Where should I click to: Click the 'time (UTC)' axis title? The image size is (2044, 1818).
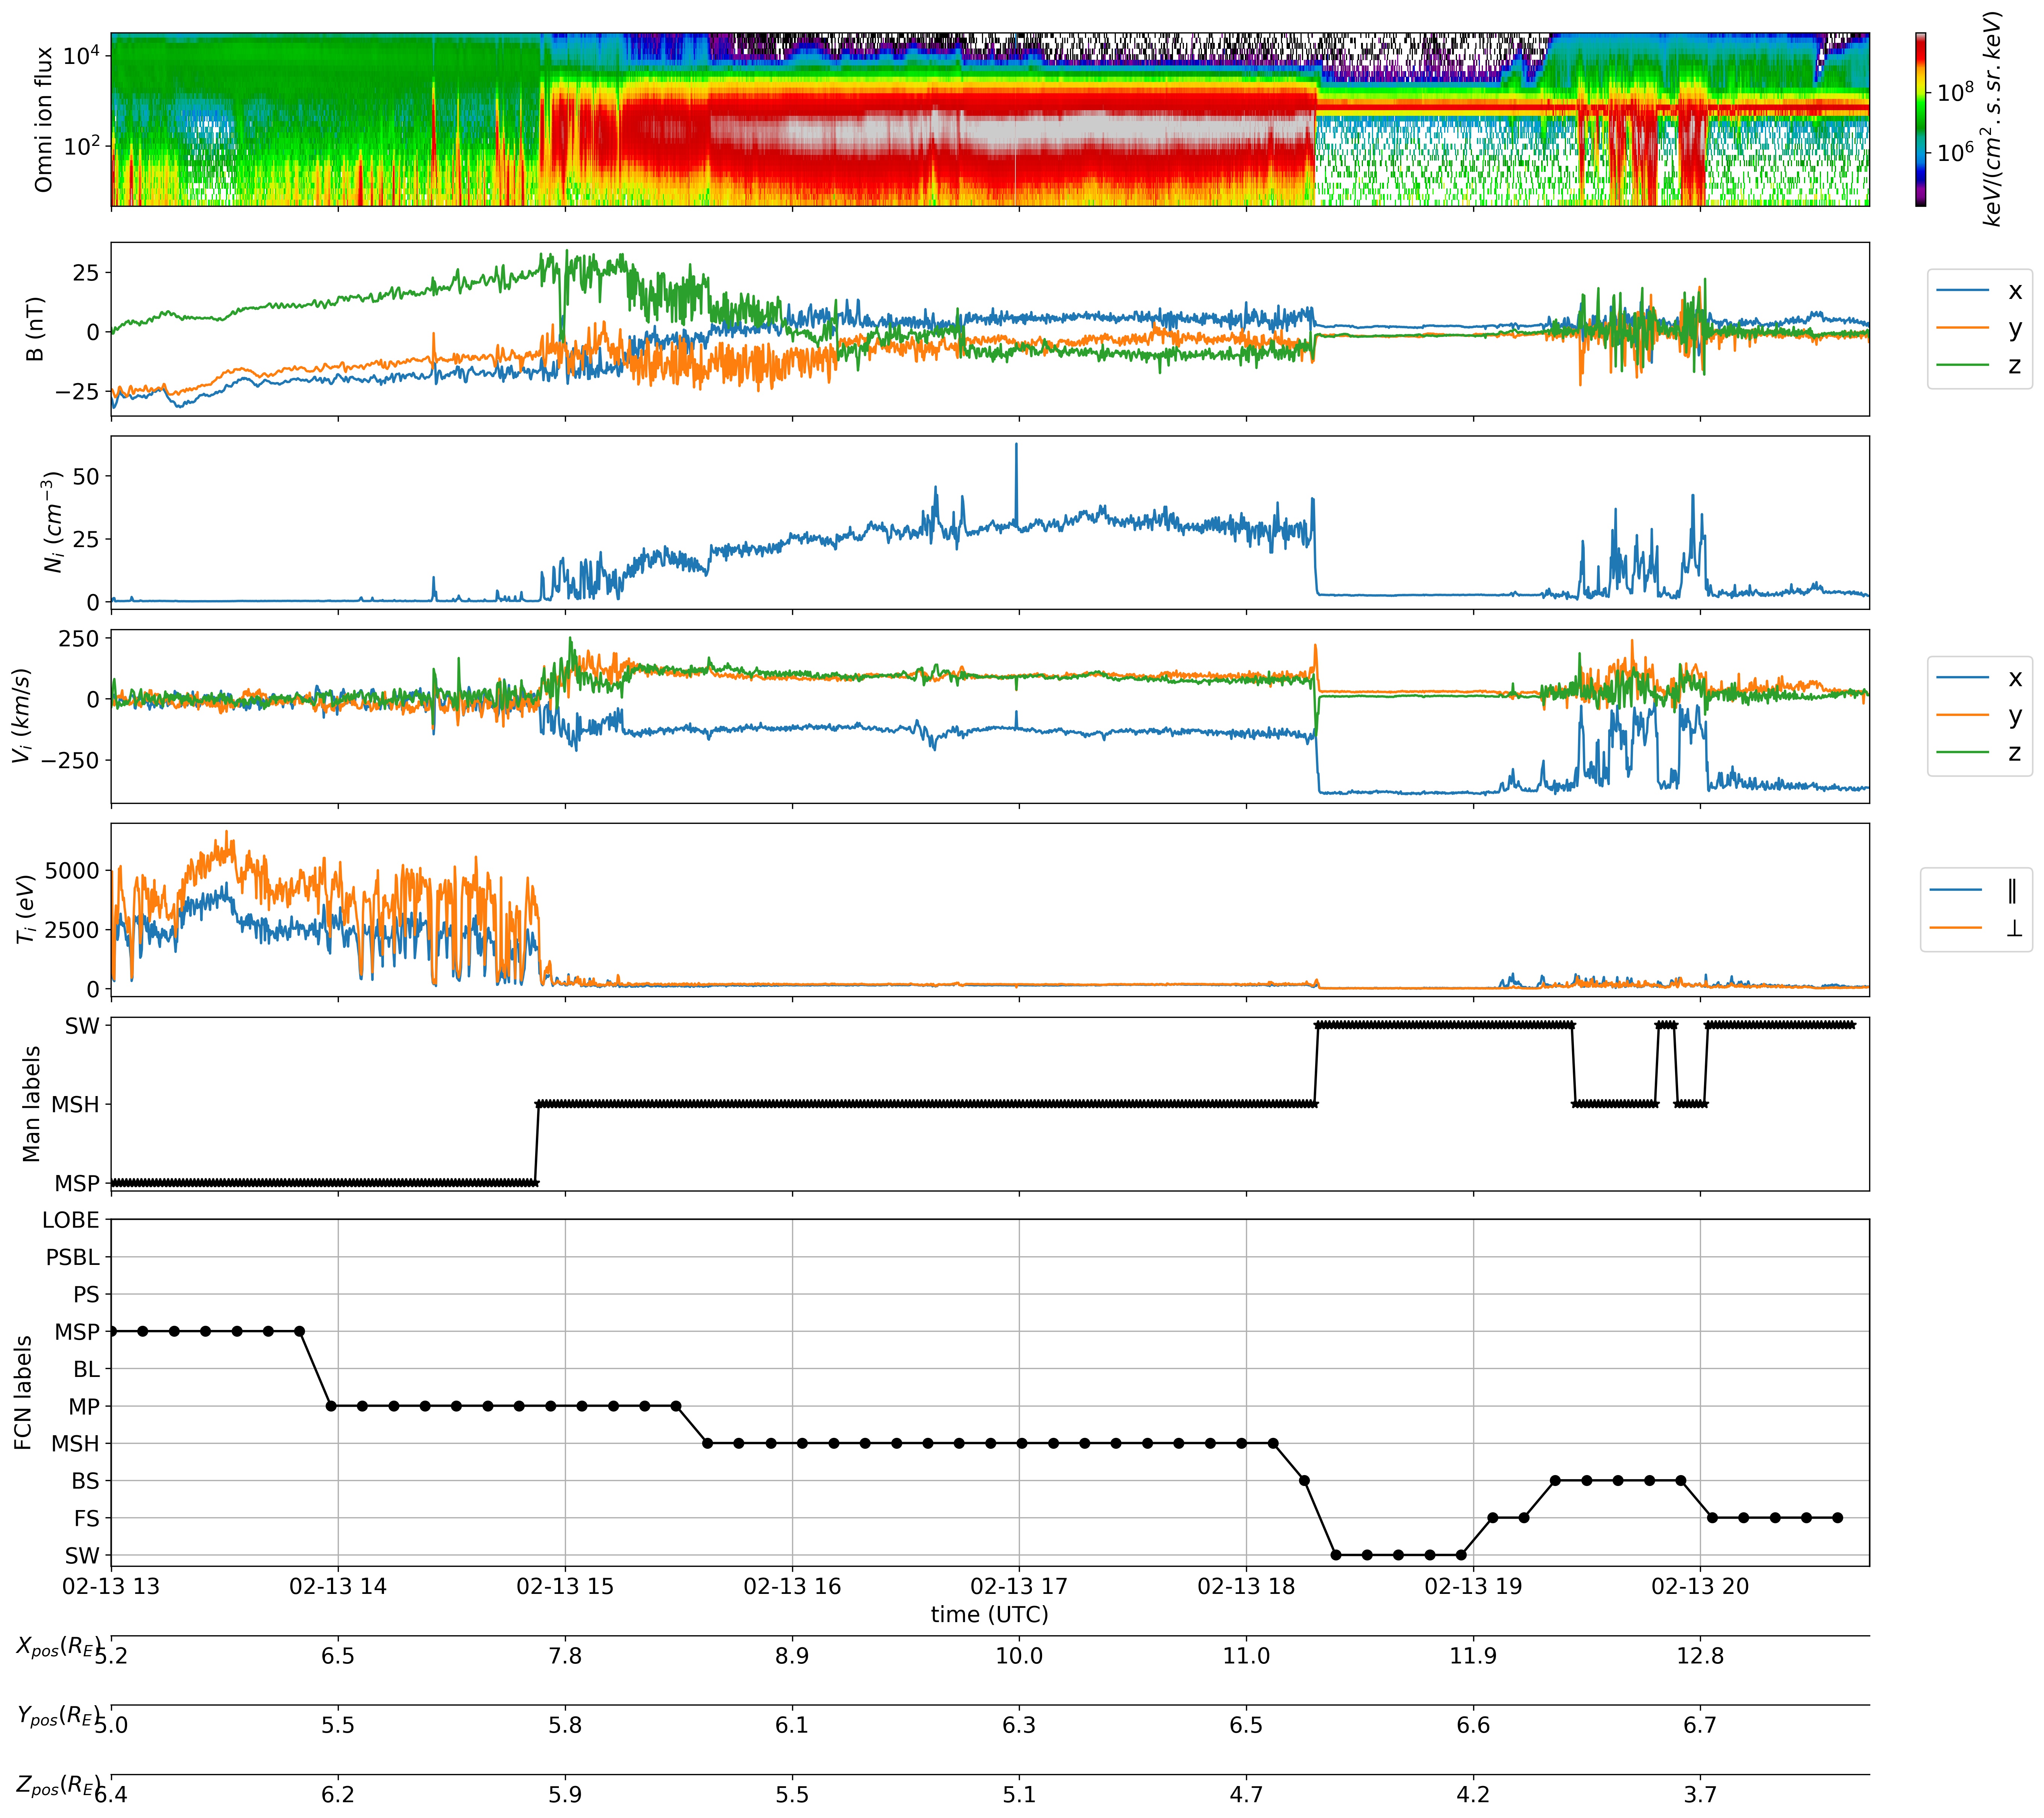(x=989, y=1615)
